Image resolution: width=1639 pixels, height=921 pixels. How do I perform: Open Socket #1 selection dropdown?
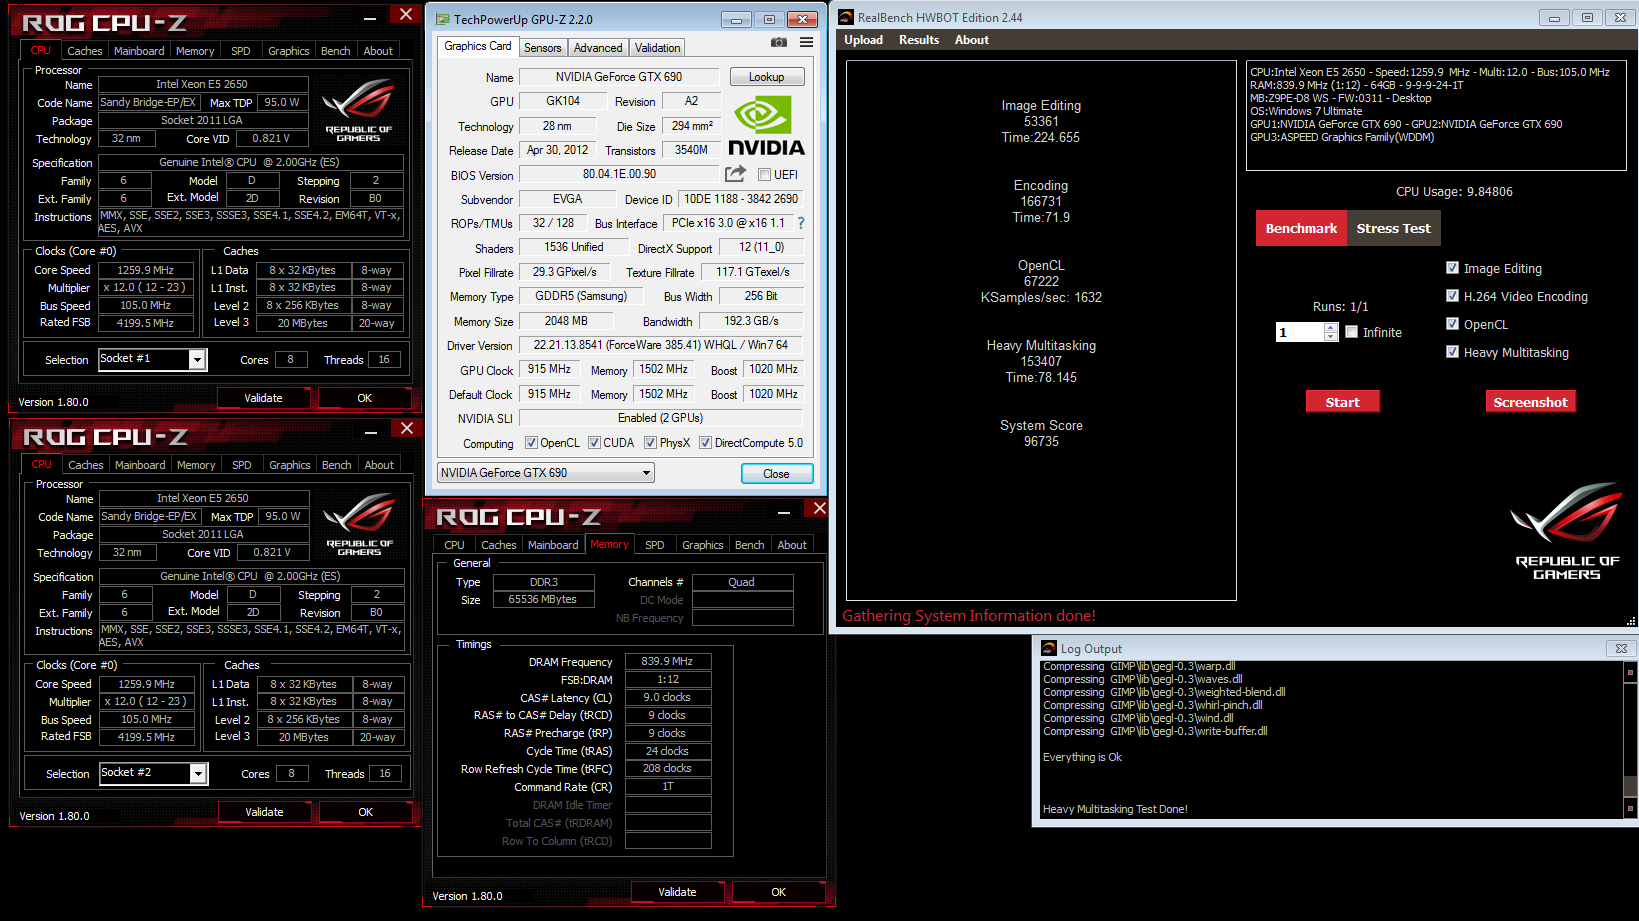point(197,360)
